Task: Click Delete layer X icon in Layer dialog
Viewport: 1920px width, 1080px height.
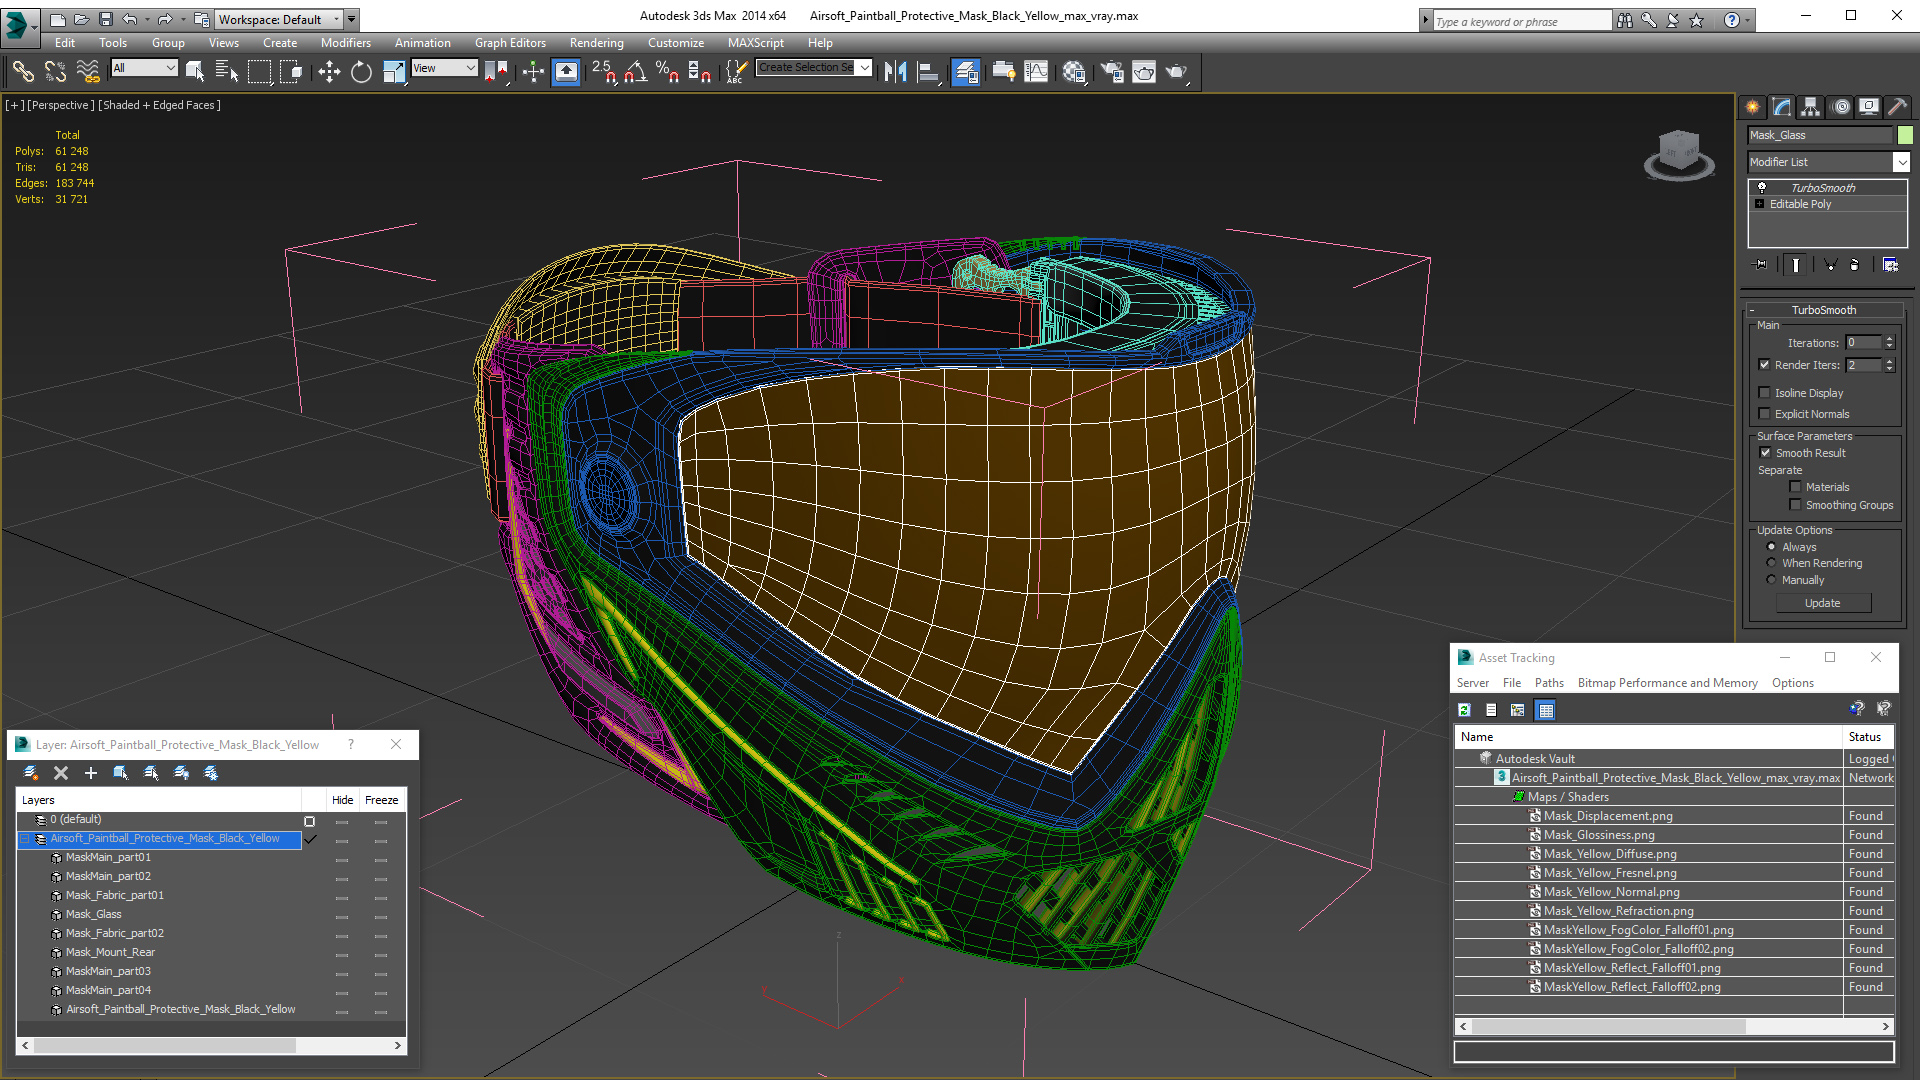Action: (61, 773)
